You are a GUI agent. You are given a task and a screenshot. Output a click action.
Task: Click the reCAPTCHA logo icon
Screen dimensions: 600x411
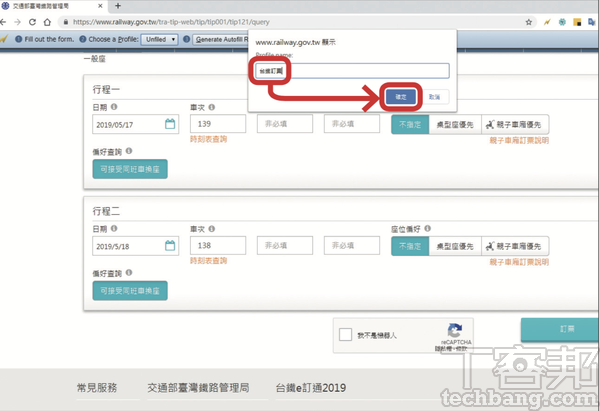point(455,330)
